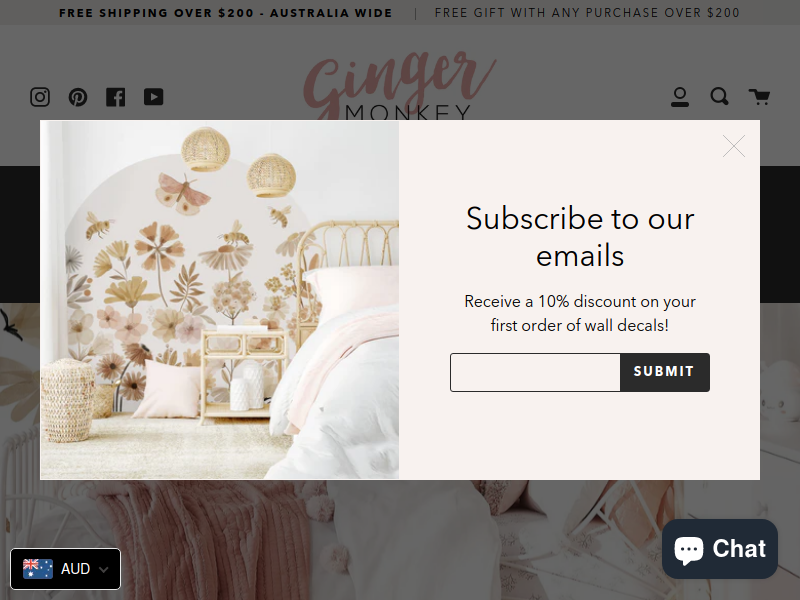Close the subscribe popup with X
The height and width of the screenshot is (600, 800).
[x=734, y=146]
